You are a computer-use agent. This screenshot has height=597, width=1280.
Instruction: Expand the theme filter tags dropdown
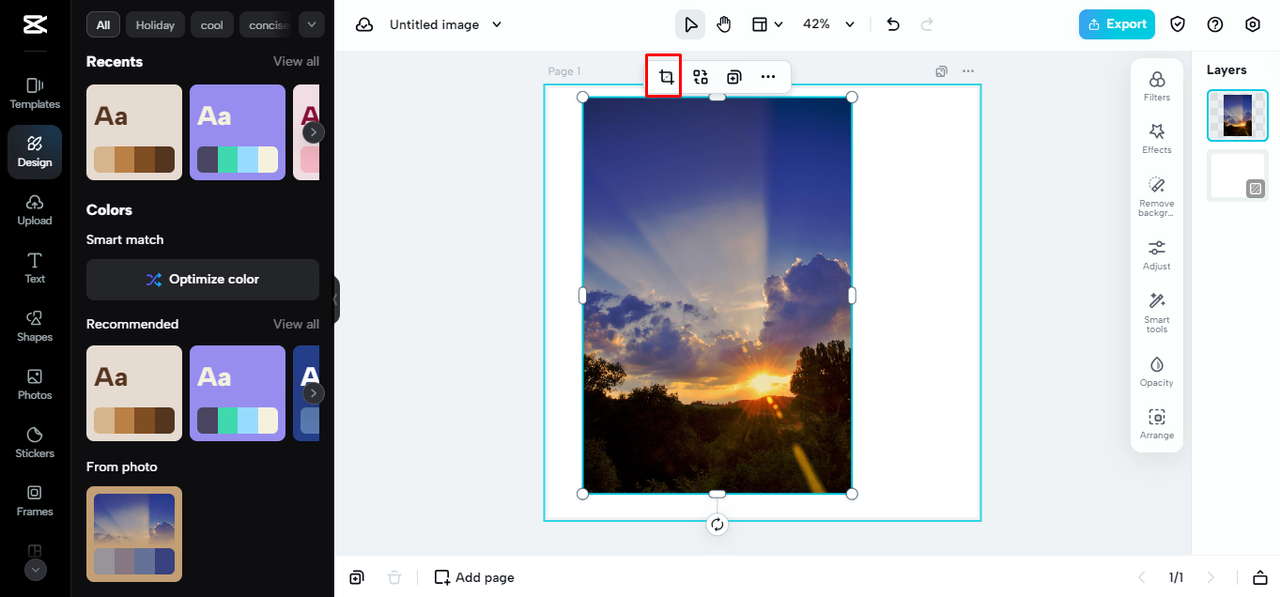tap(311, 25)
